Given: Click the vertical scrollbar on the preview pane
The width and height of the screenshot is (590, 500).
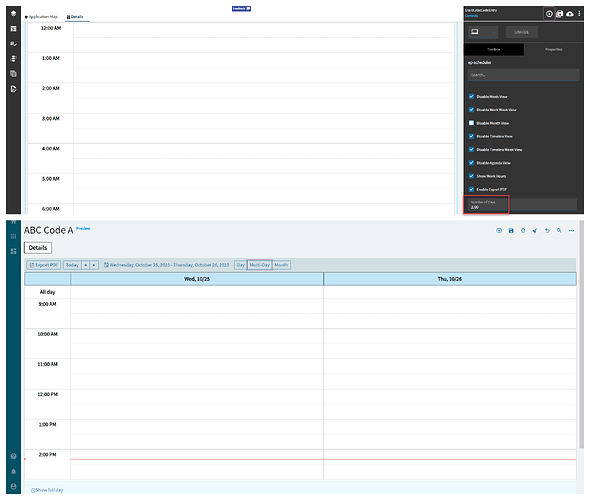Looking at the screenshot, I should 582,335.
